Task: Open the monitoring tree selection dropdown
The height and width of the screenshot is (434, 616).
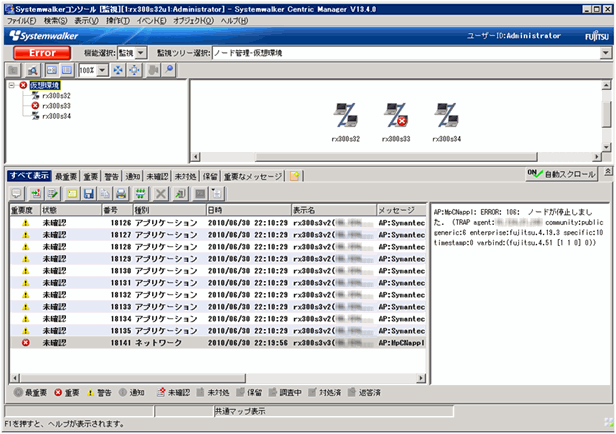Action: [x=606, y=53]
